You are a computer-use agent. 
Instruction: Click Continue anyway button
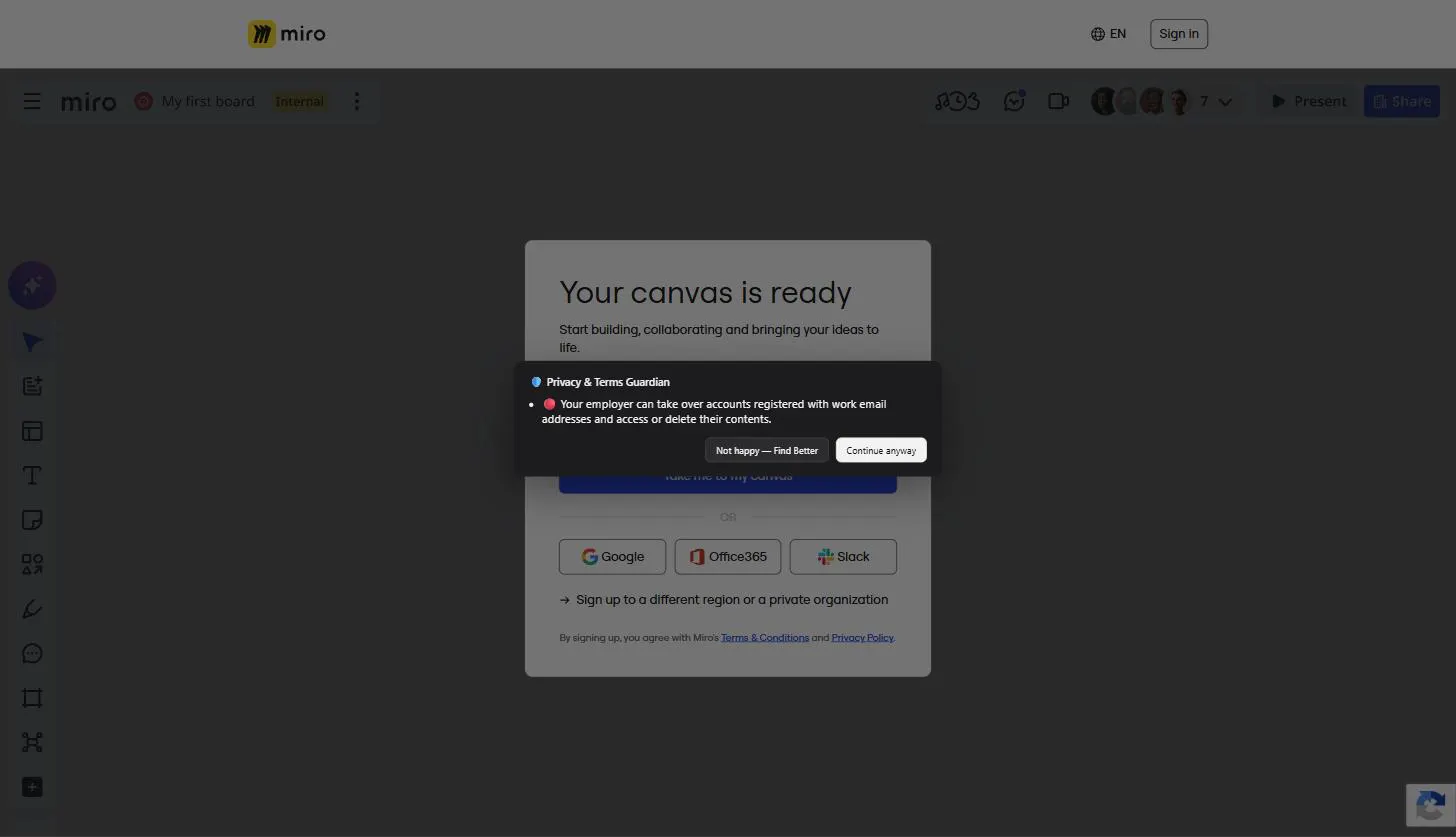coord(881,450)
